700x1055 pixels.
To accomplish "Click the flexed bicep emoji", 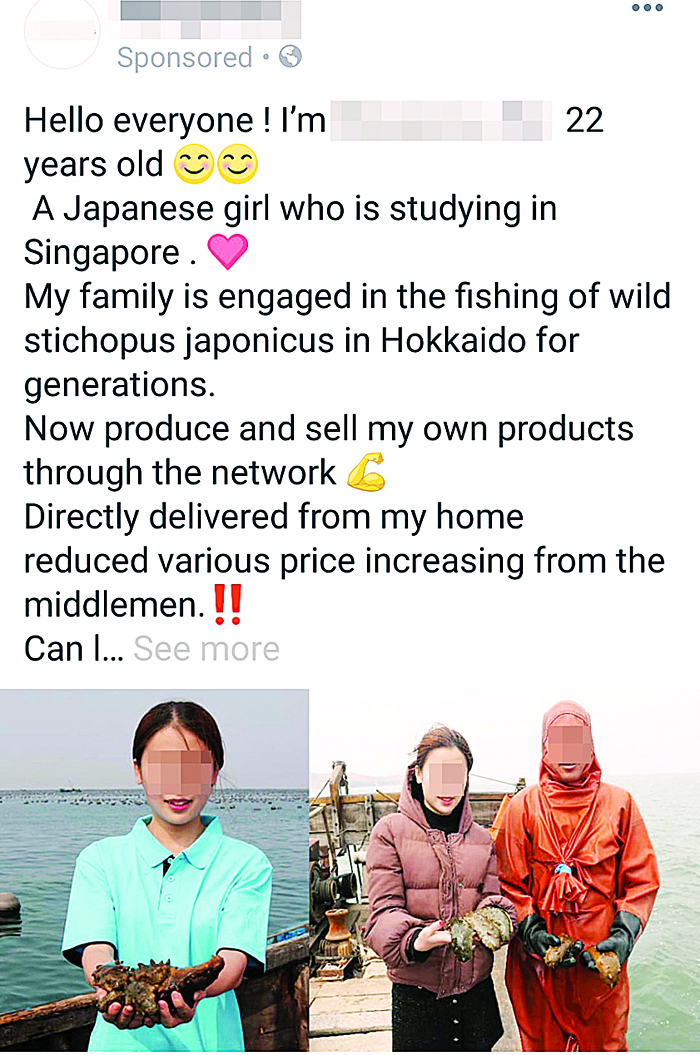I will click(366, 472).
